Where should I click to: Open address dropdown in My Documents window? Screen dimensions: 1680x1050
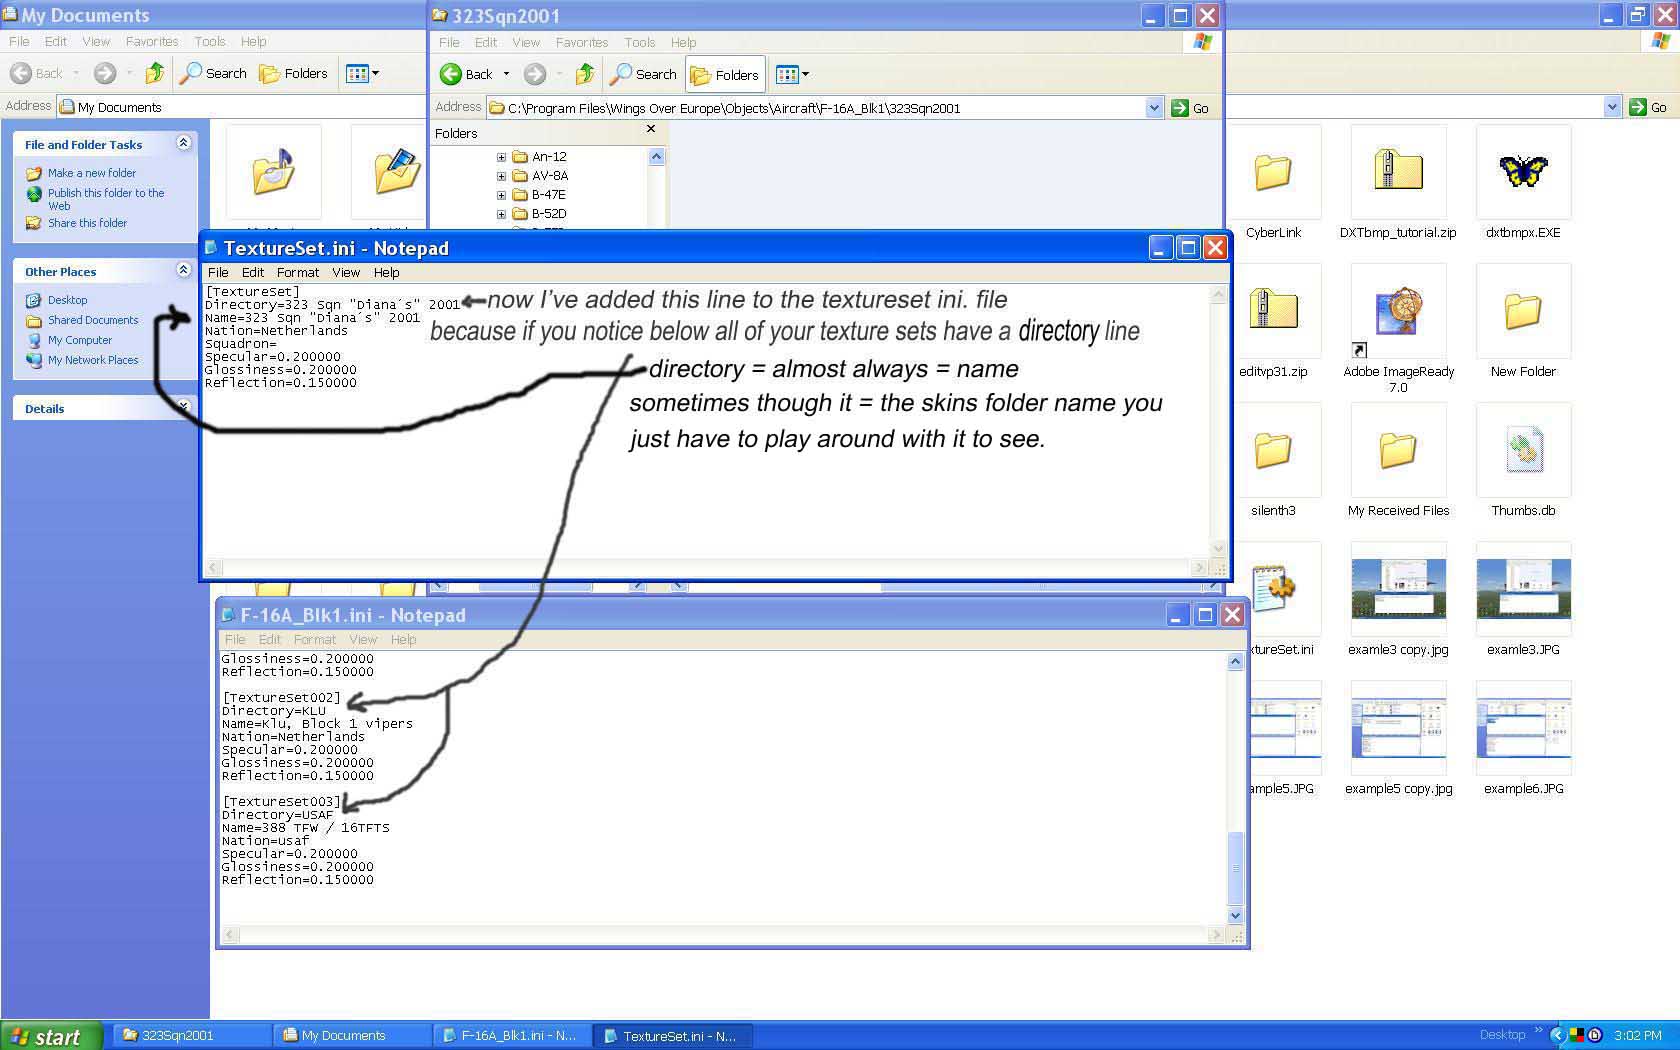[x=1611, y=107]
